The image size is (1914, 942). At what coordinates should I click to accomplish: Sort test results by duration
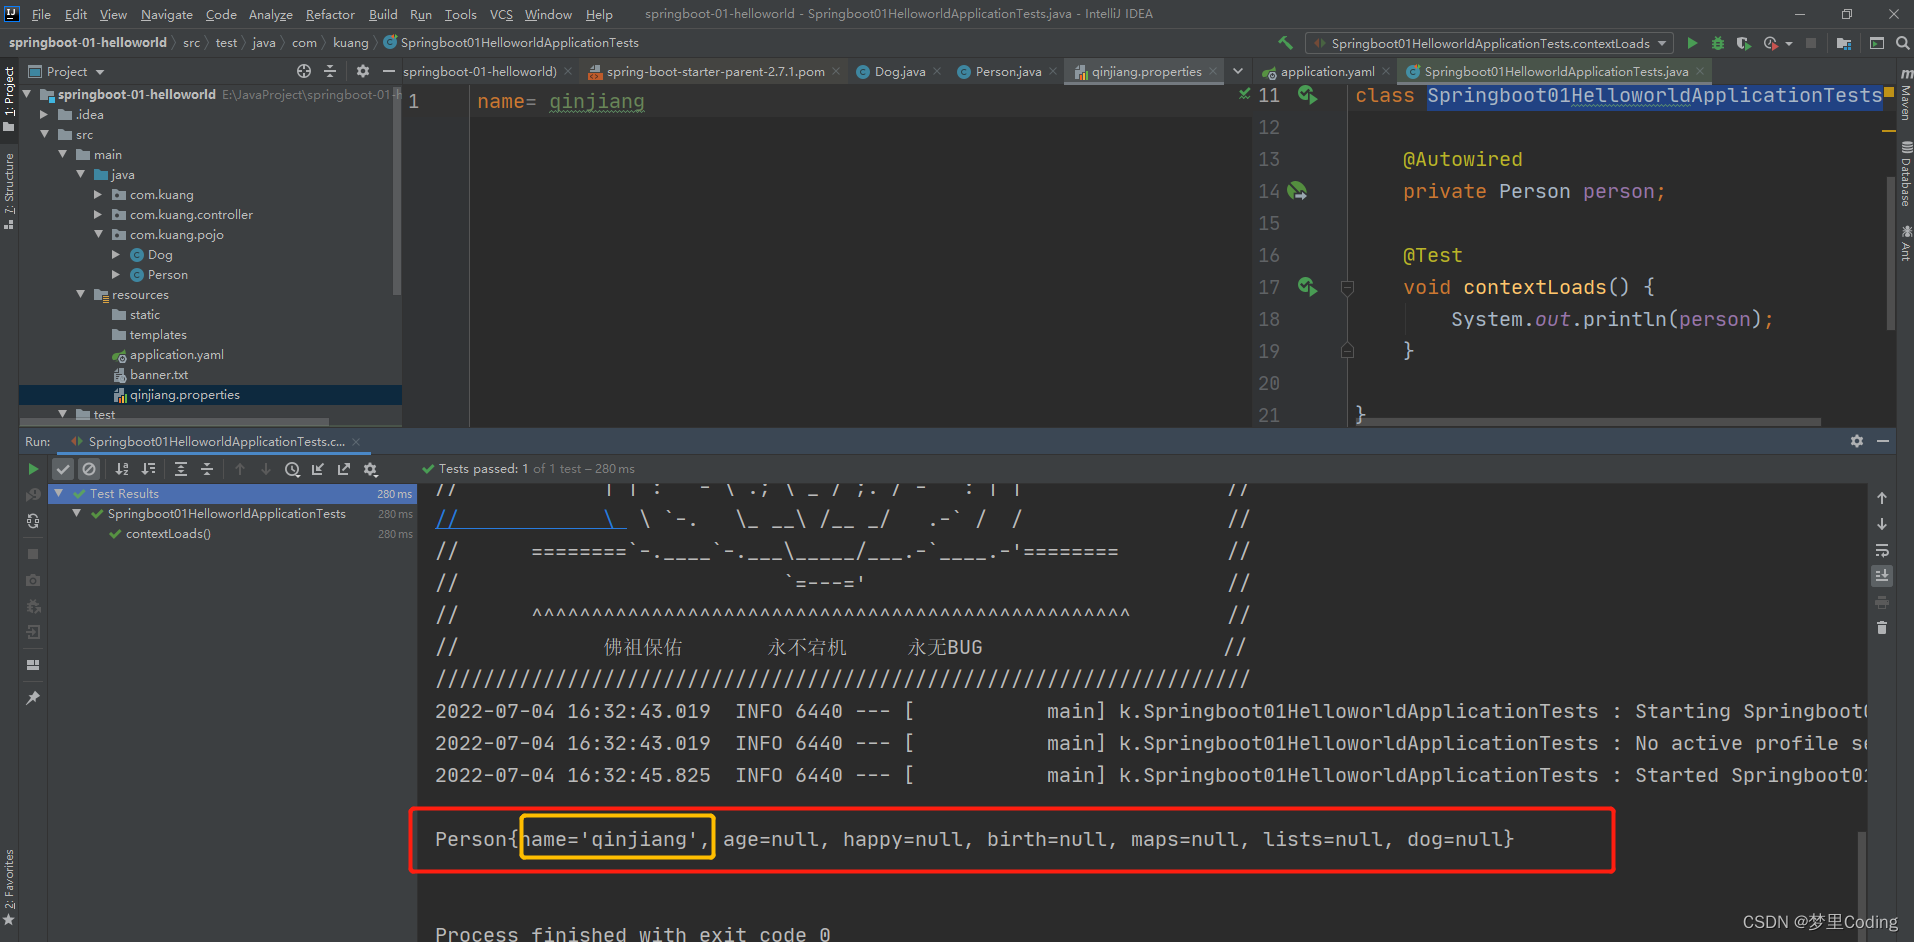(148, 469)
